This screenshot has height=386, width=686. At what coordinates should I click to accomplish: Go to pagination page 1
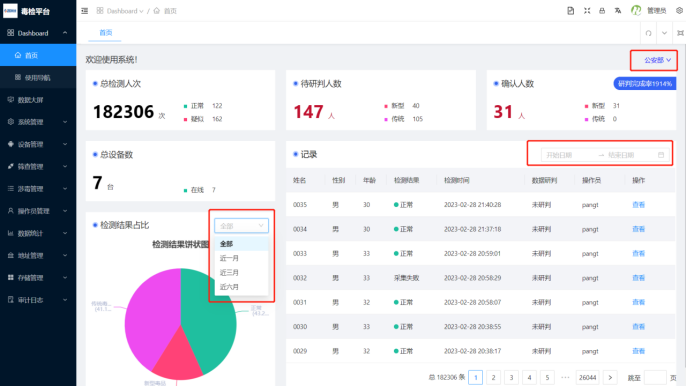click(476, 377)
